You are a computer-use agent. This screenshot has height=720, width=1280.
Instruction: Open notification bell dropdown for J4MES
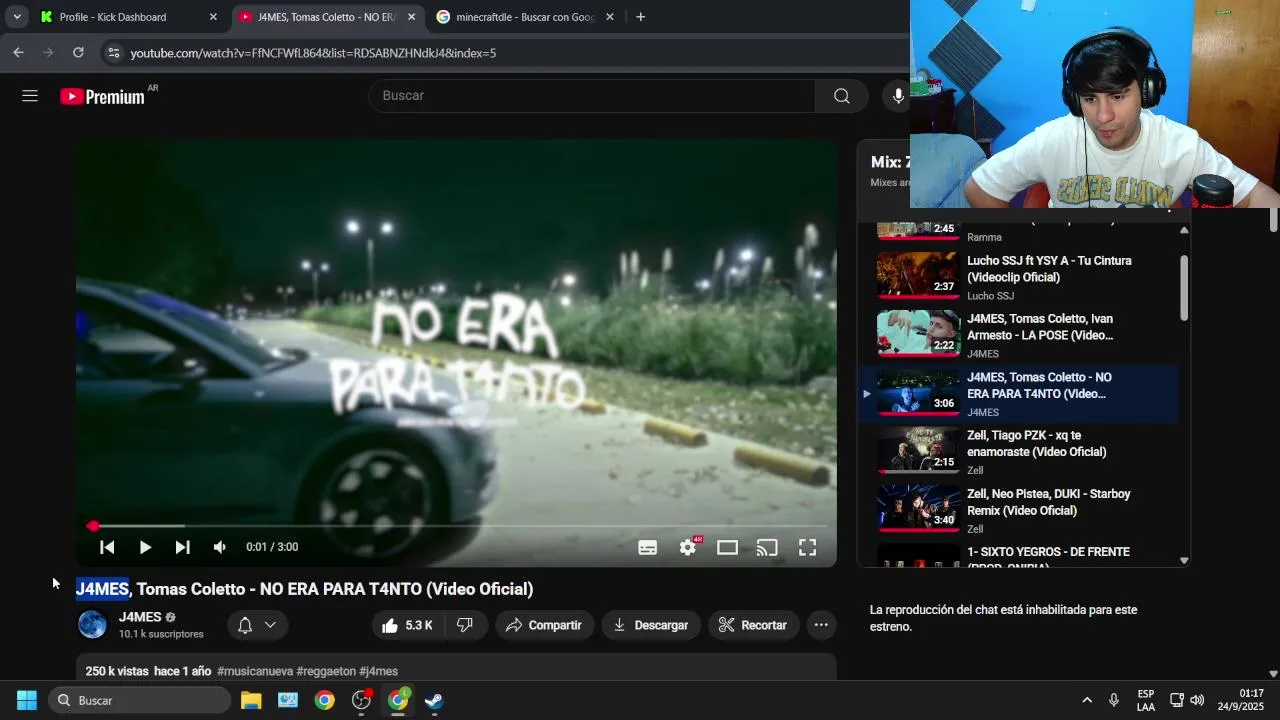[x=257, y=625]
